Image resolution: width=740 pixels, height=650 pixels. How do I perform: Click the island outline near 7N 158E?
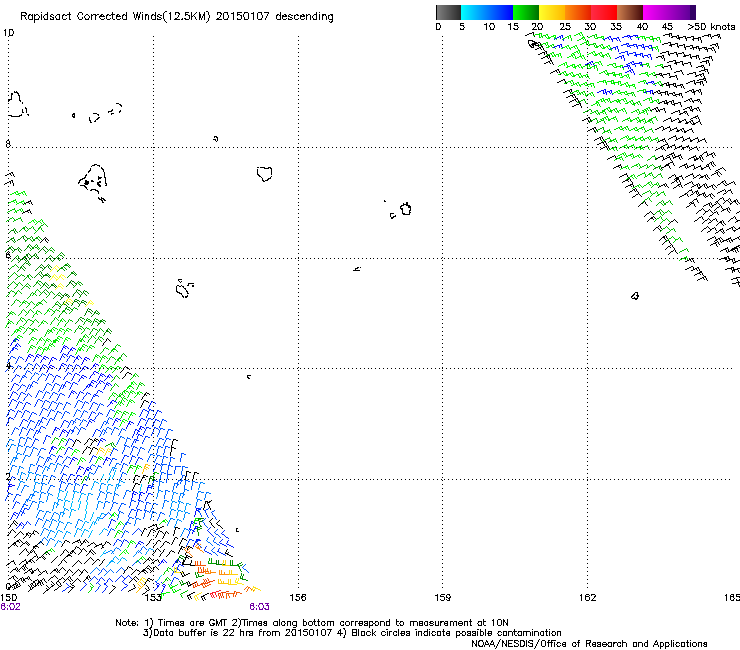click(x=405, y=209)
